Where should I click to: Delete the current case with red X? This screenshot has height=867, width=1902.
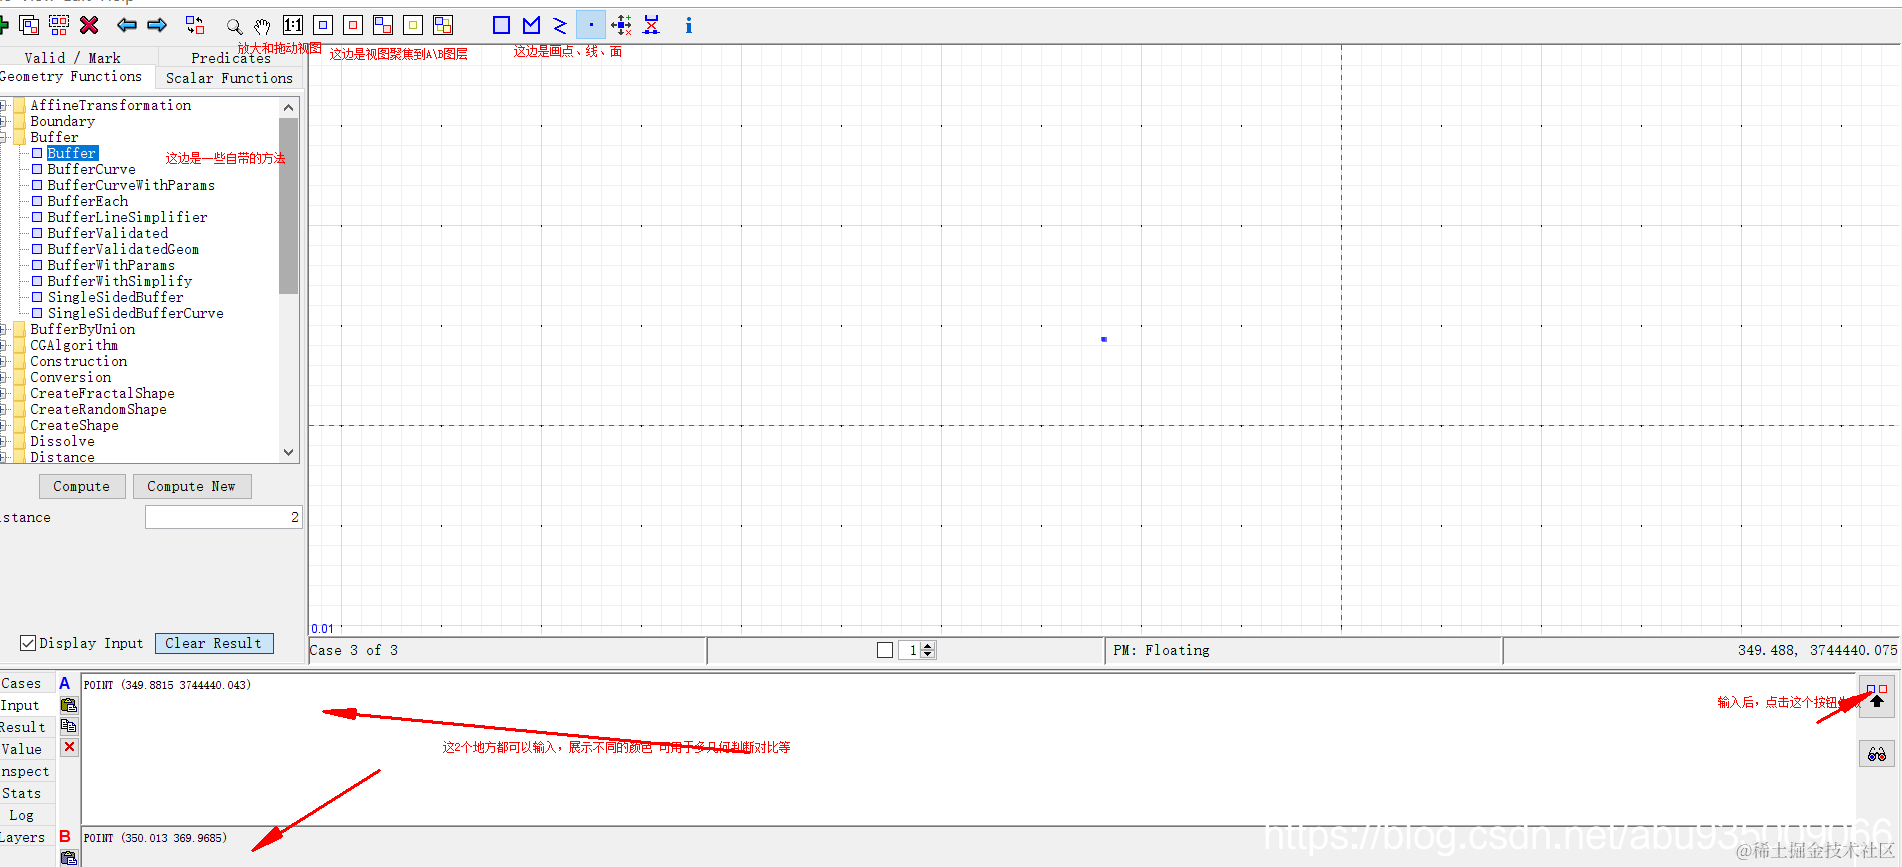point(89,25)
